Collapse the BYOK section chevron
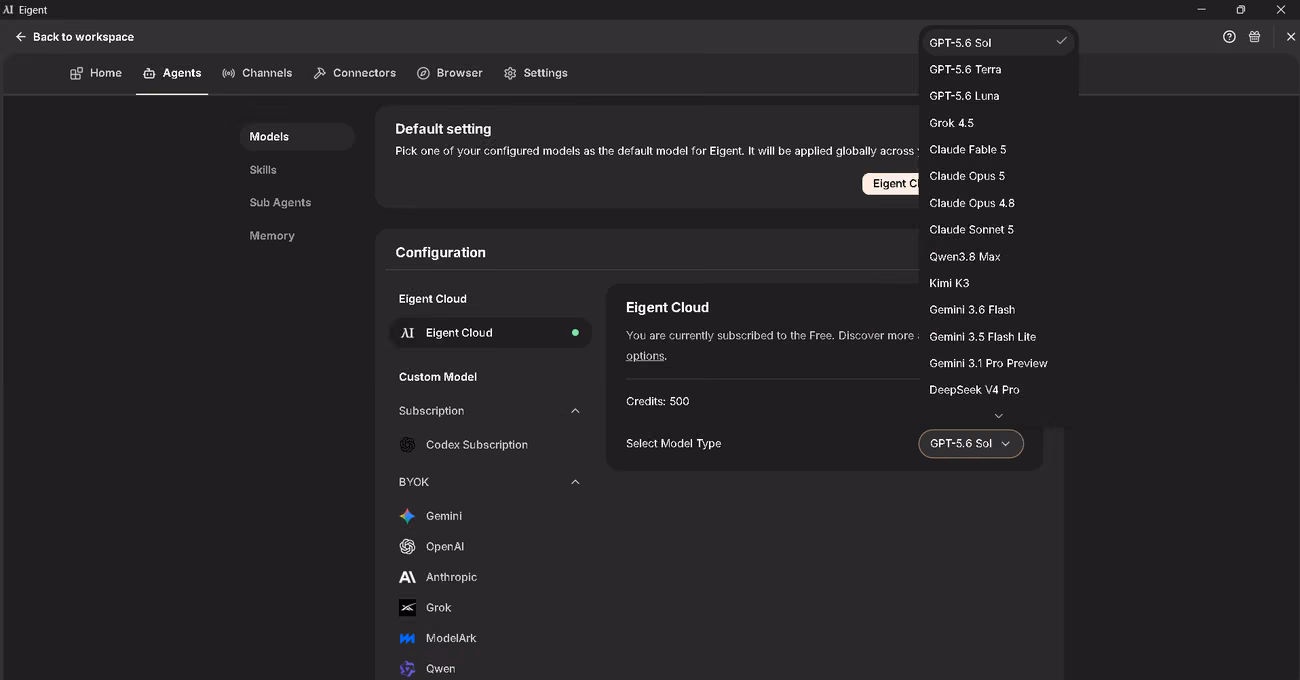 (575, 482)
